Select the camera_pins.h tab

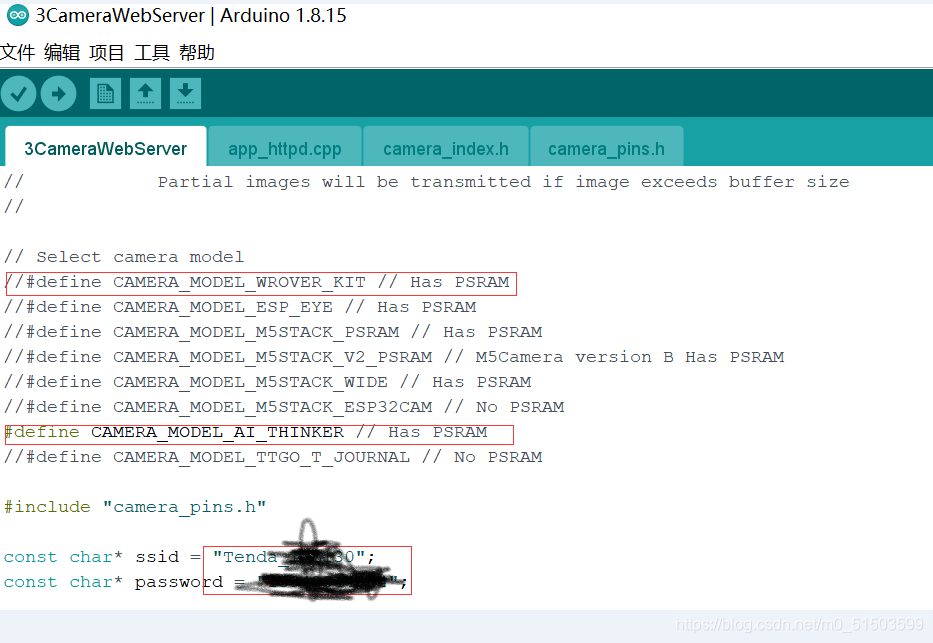pos(607,148)
